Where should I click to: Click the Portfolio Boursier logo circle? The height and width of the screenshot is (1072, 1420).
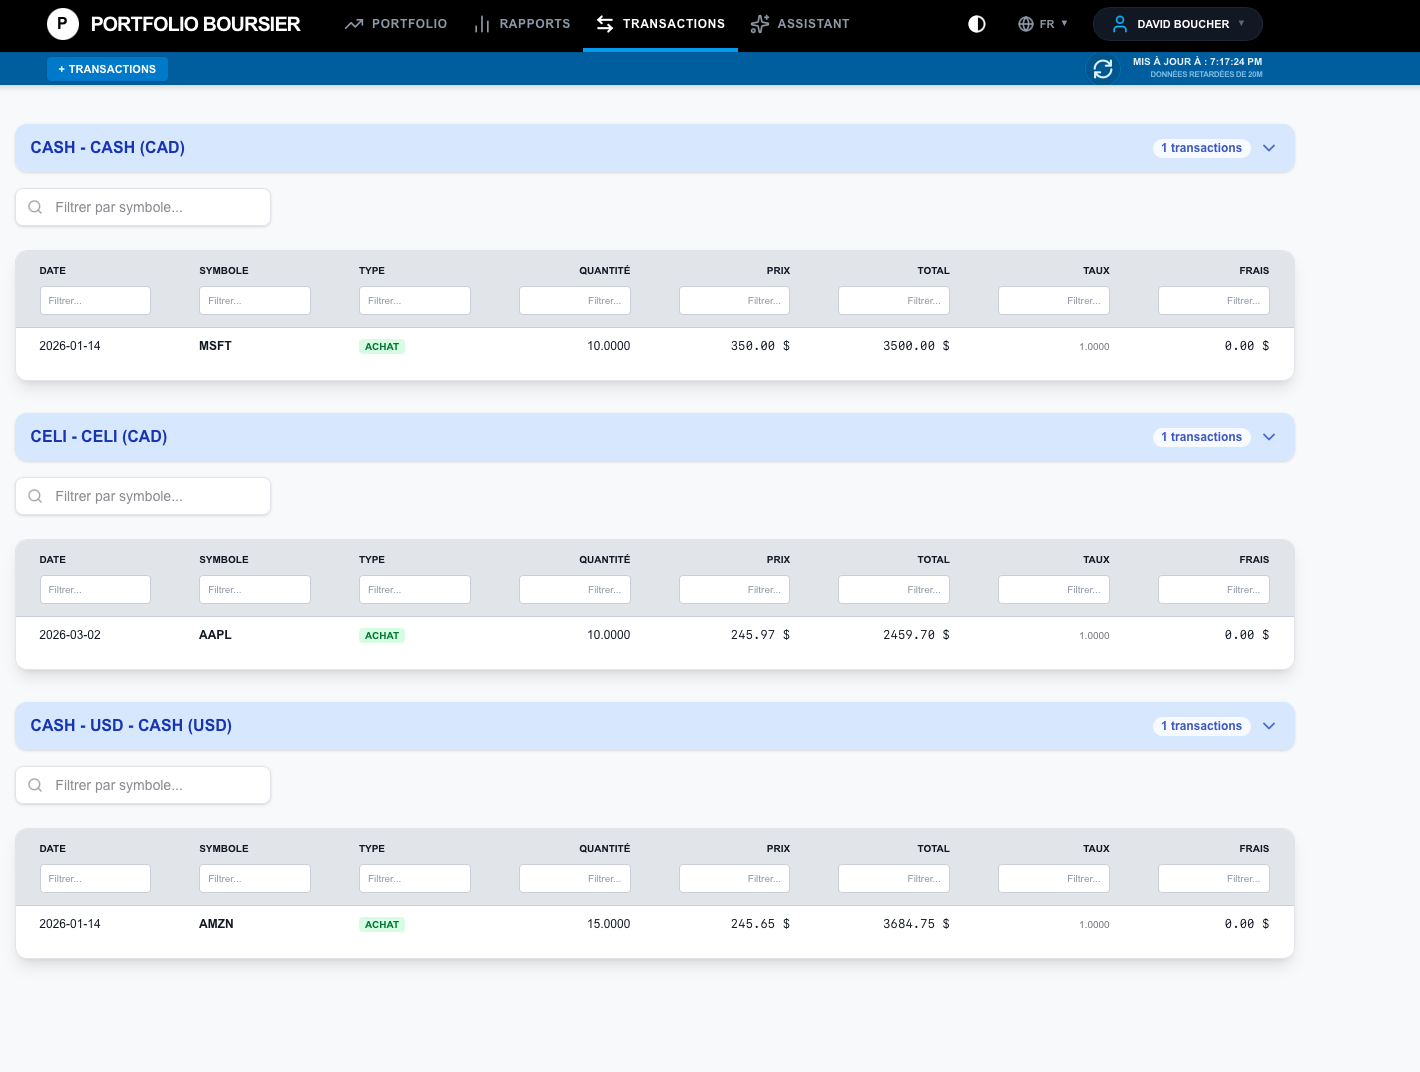63,23
